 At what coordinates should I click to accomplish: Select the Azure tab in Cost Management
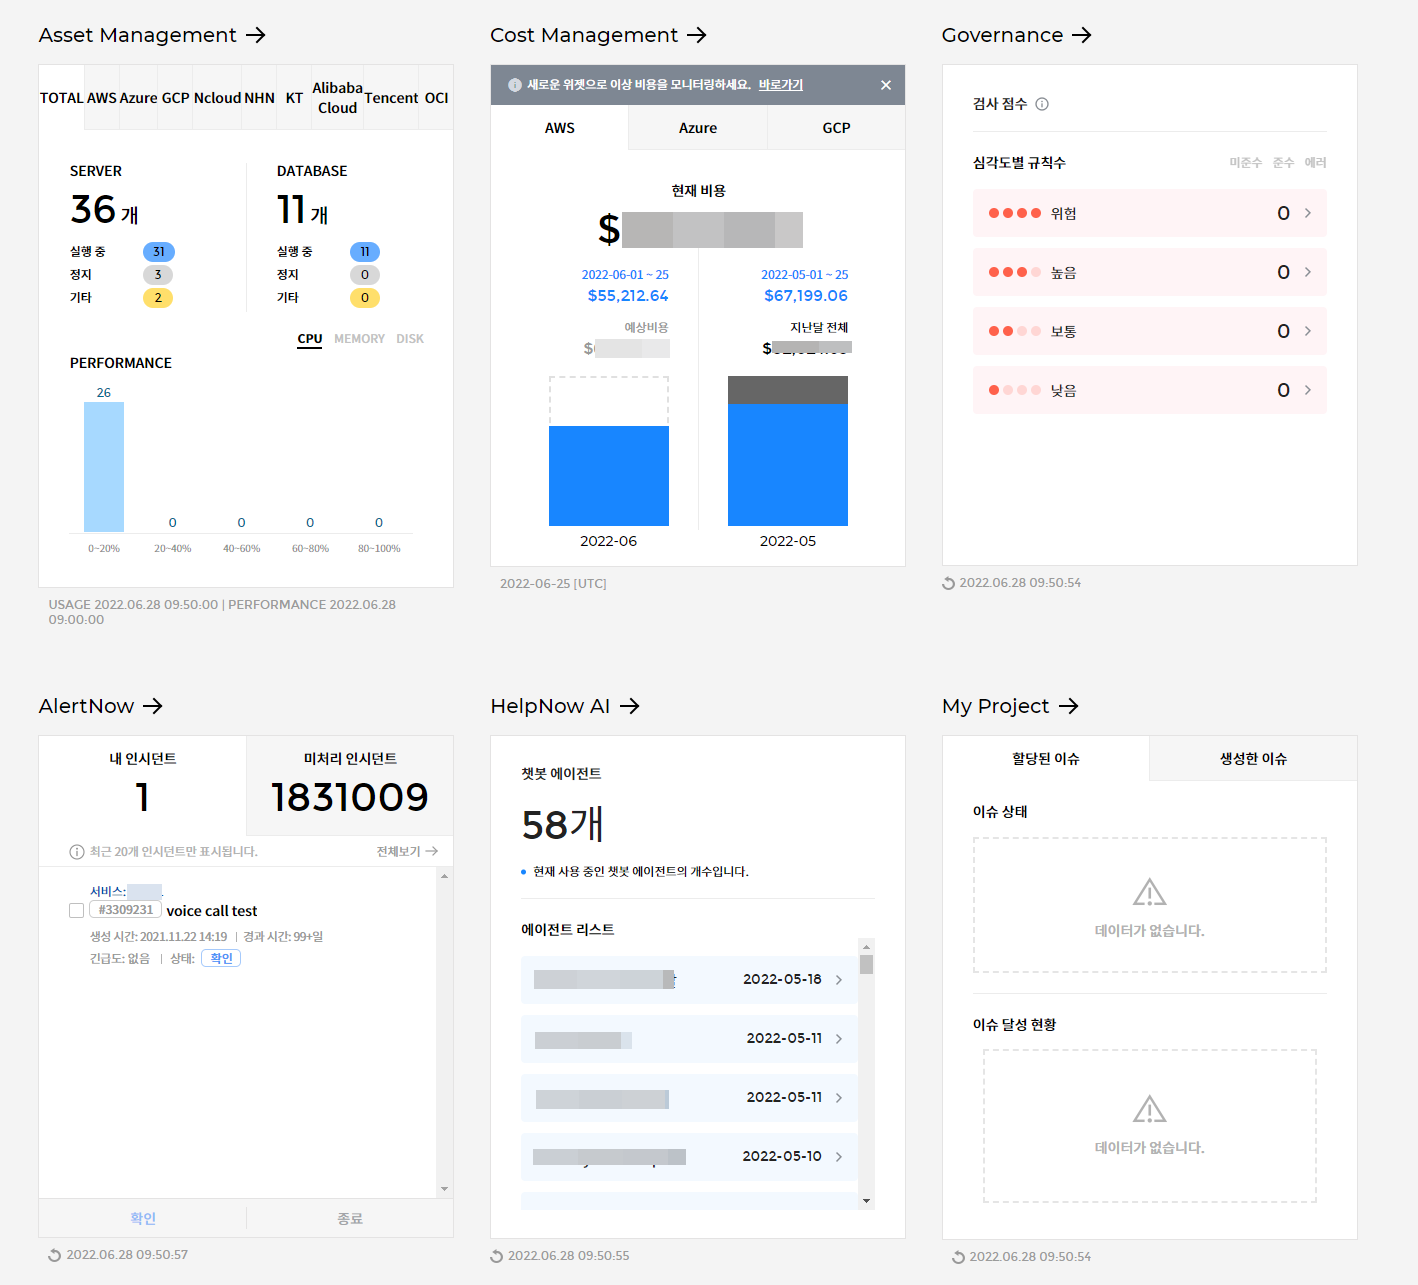click(698, 128)
